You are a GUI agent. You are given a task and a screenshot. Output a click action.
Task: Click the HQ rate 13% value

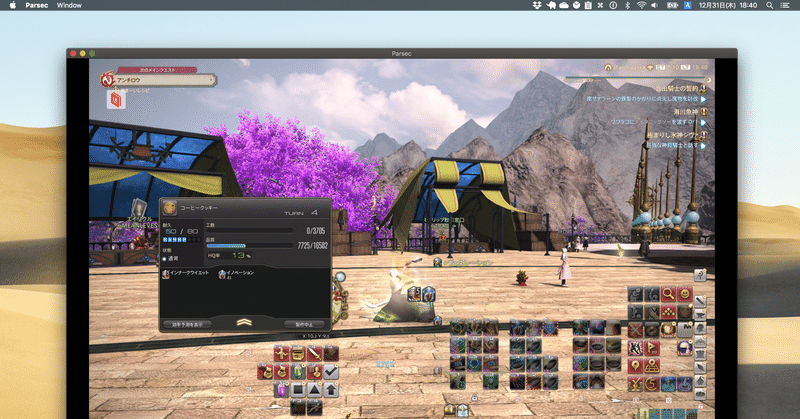coord(241,255)
